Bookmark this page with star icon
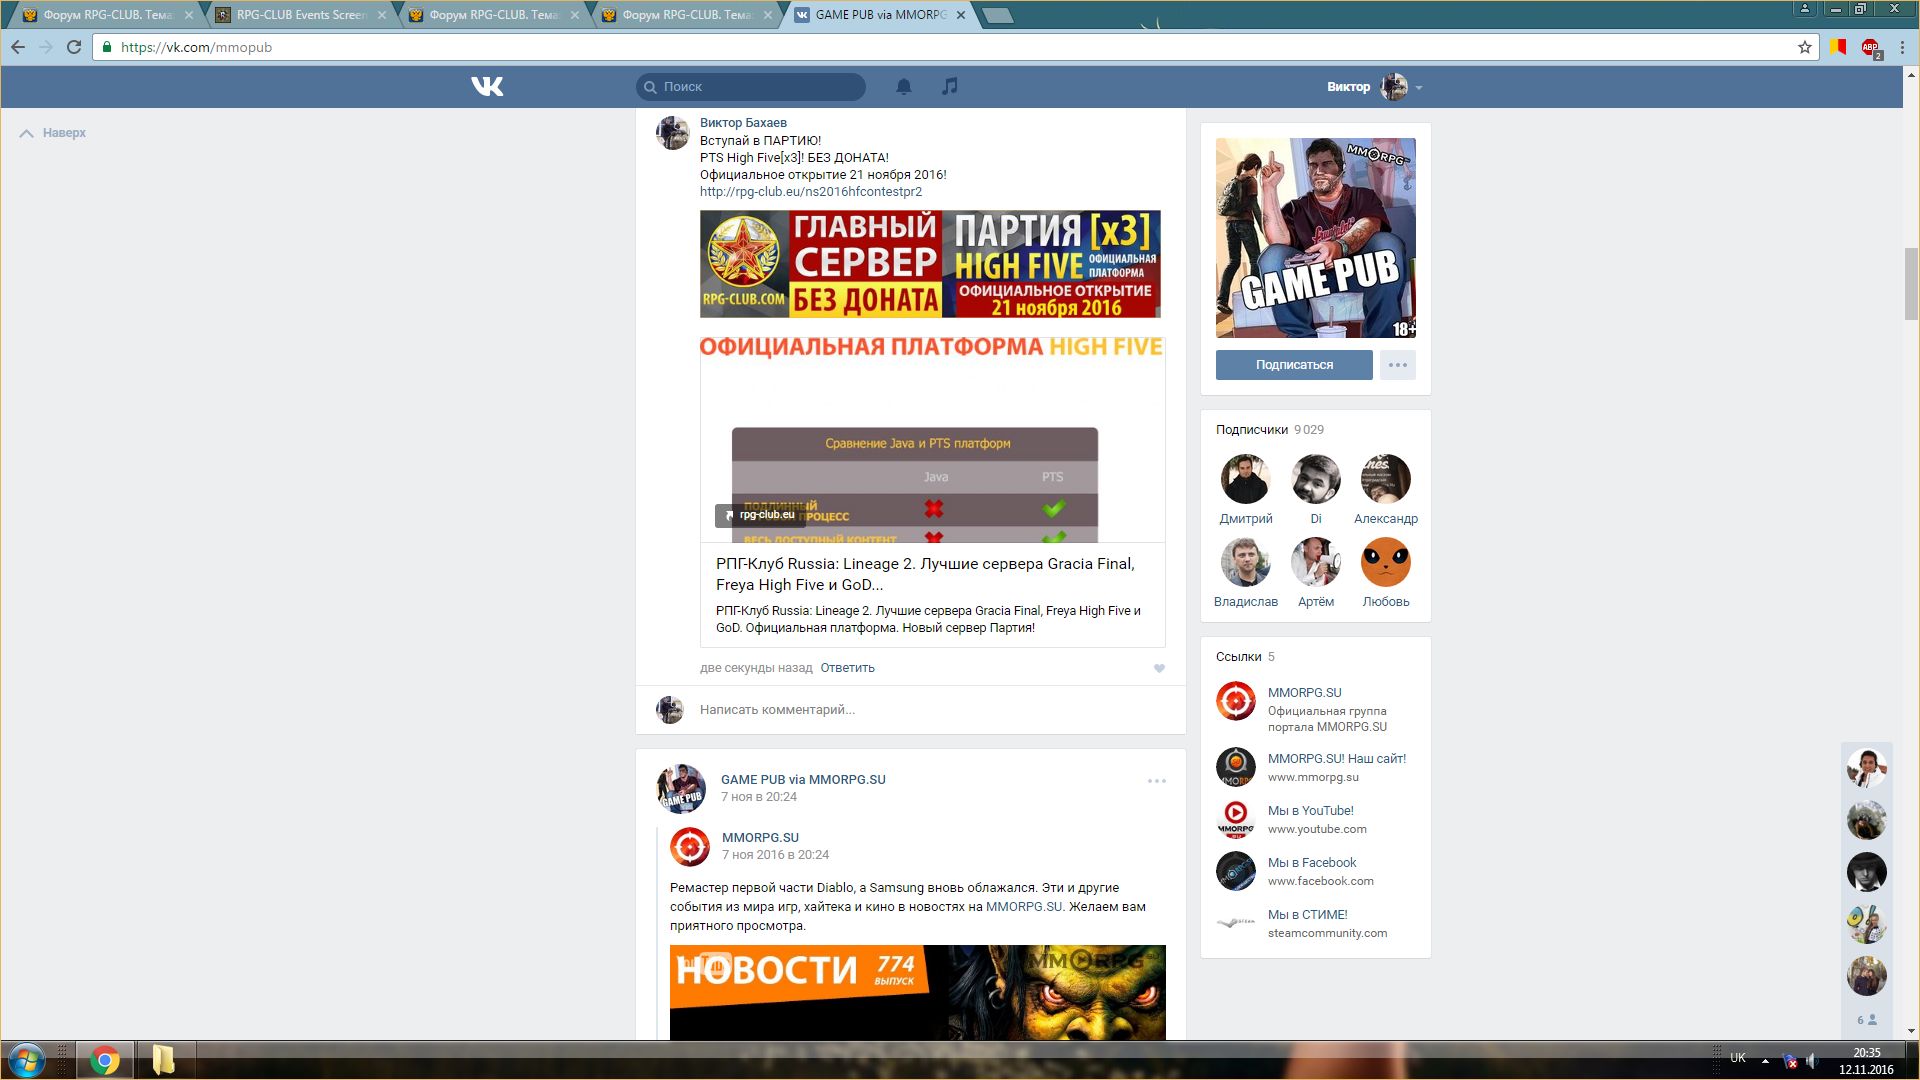Screen dimensions: 1920x1080 (x=1805, y=47)
